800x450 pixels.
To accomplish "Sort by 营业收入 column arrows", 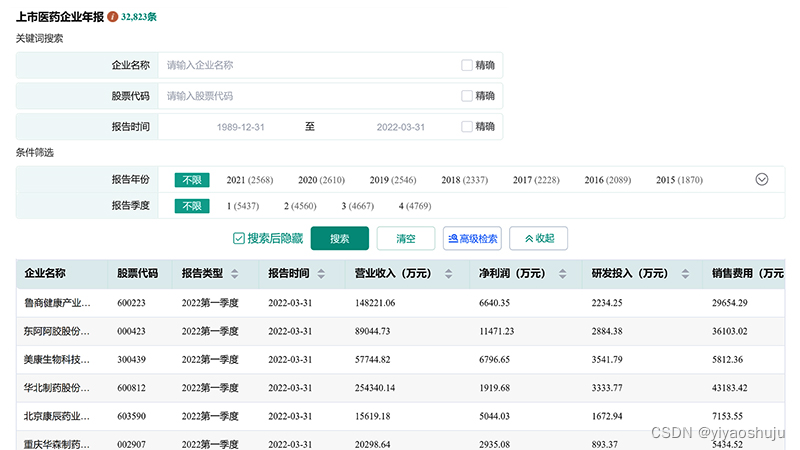I will coord(448,273).
